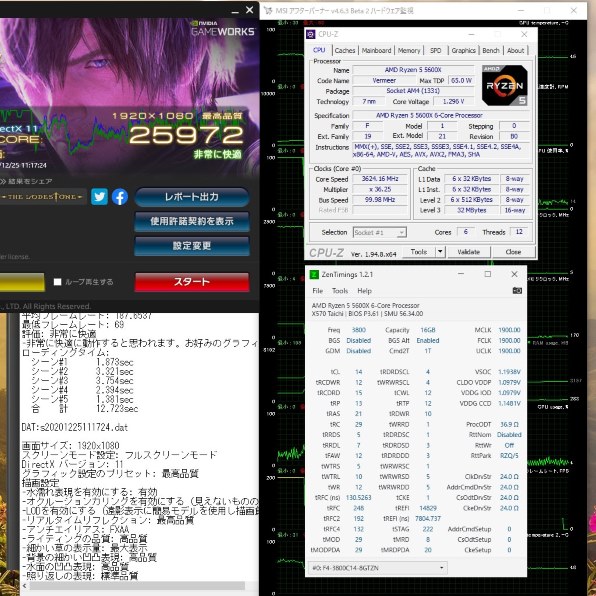This screenshot has height=596, width=596.
Task: Click the 1920×1080 最高品質 resolution label
Action: [x=177, y=116]
